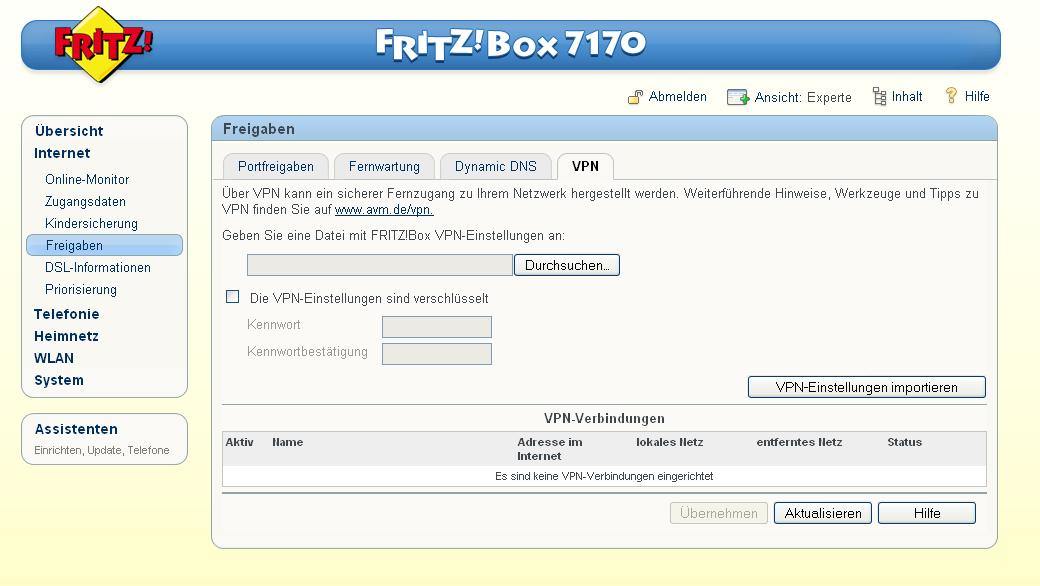Open Priorisierung submenu item
Screen dimensions: 1040x586
[x=80, y=290]
